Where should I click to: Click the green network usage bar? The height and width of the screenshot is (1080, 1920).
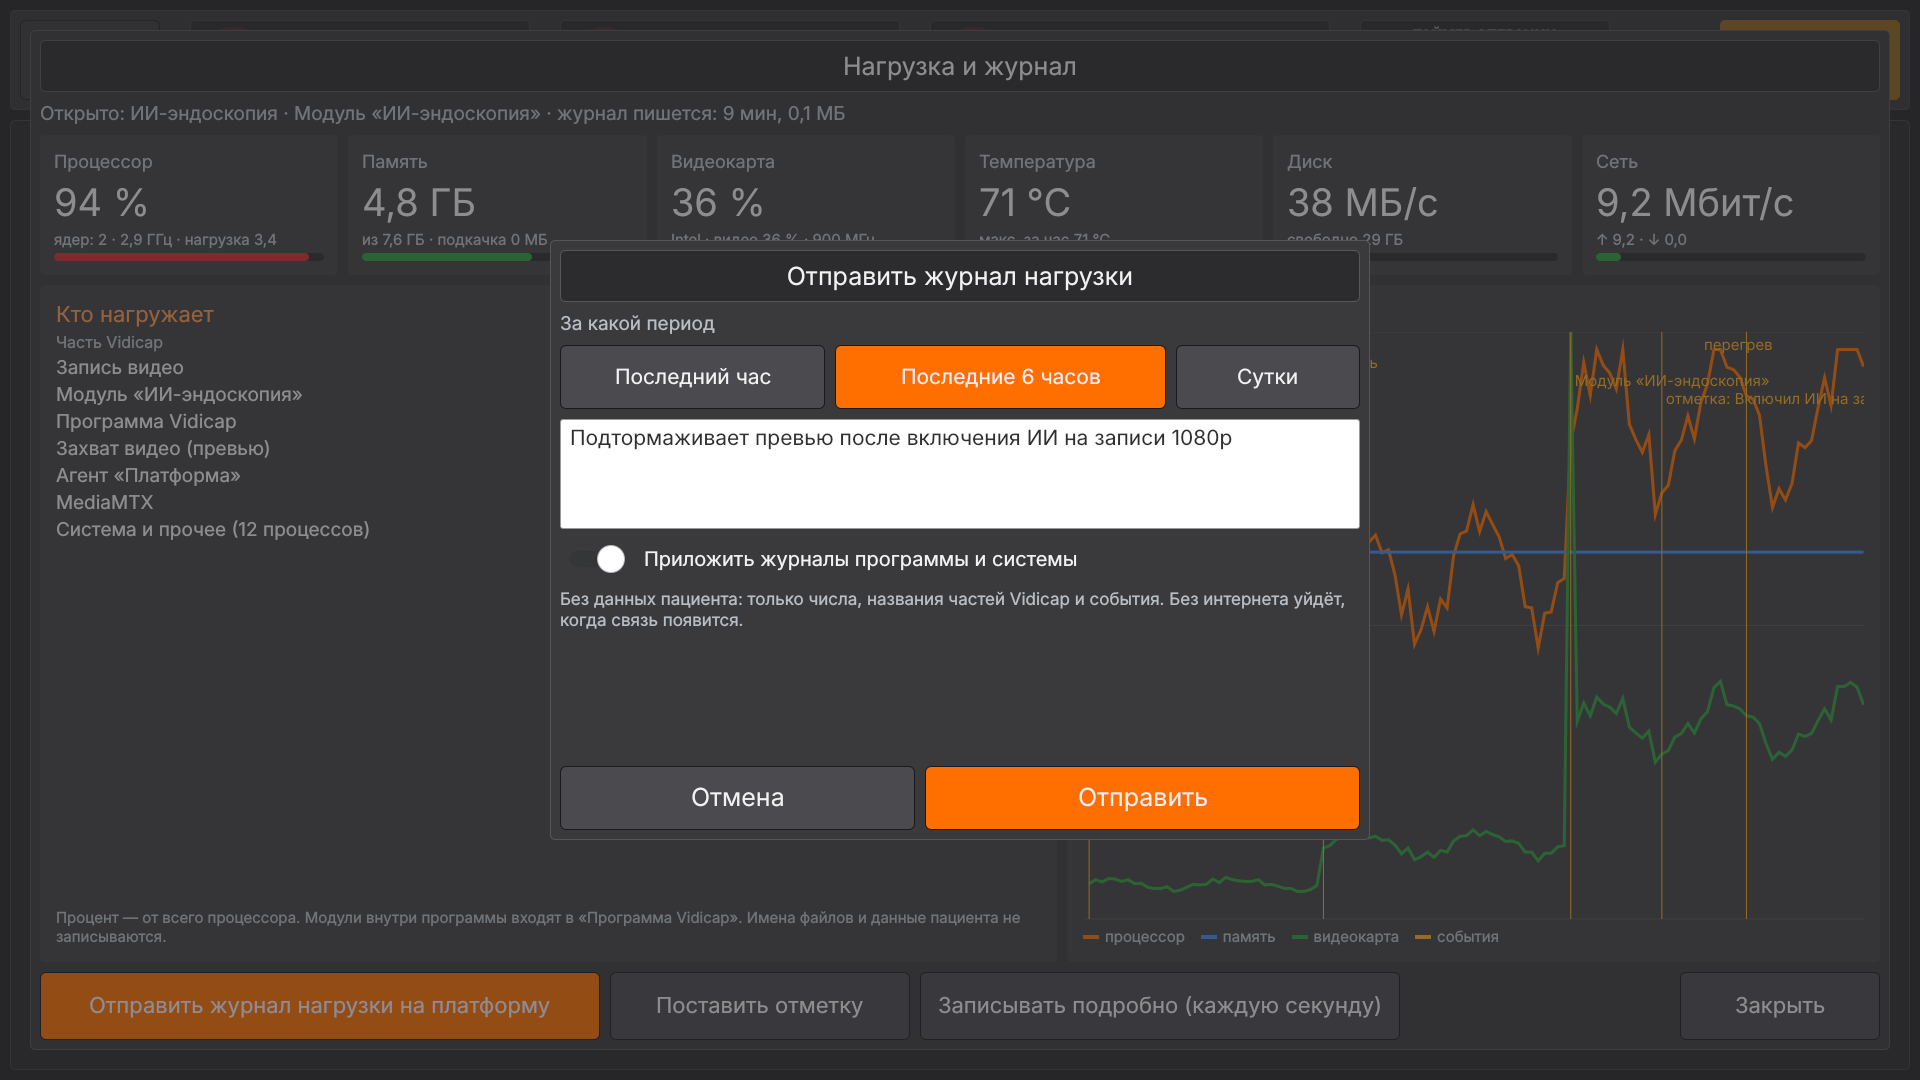pos(1608,258)
